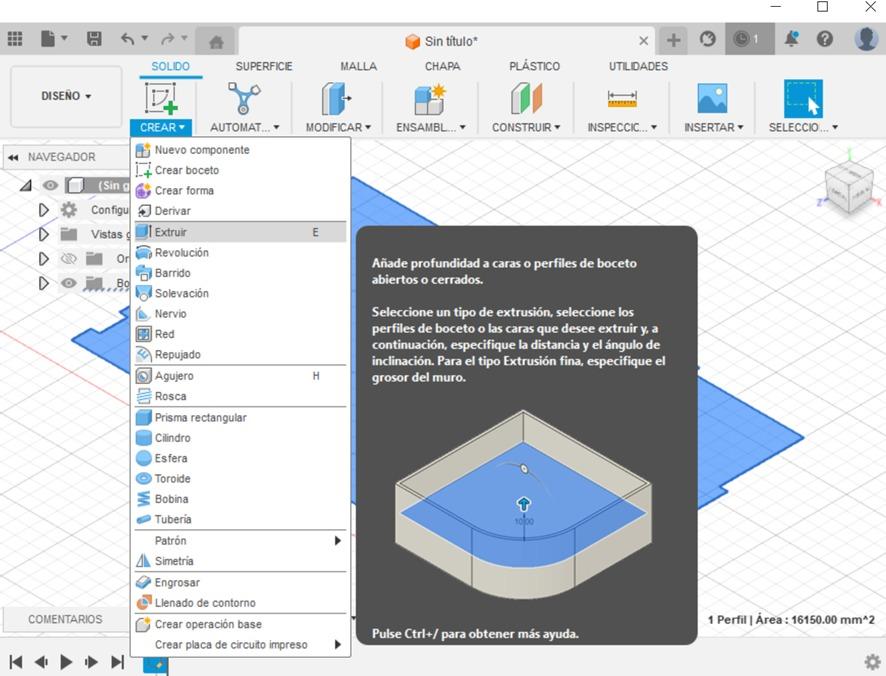
Task: Toggle visibility of the root component
Action: 50,185
